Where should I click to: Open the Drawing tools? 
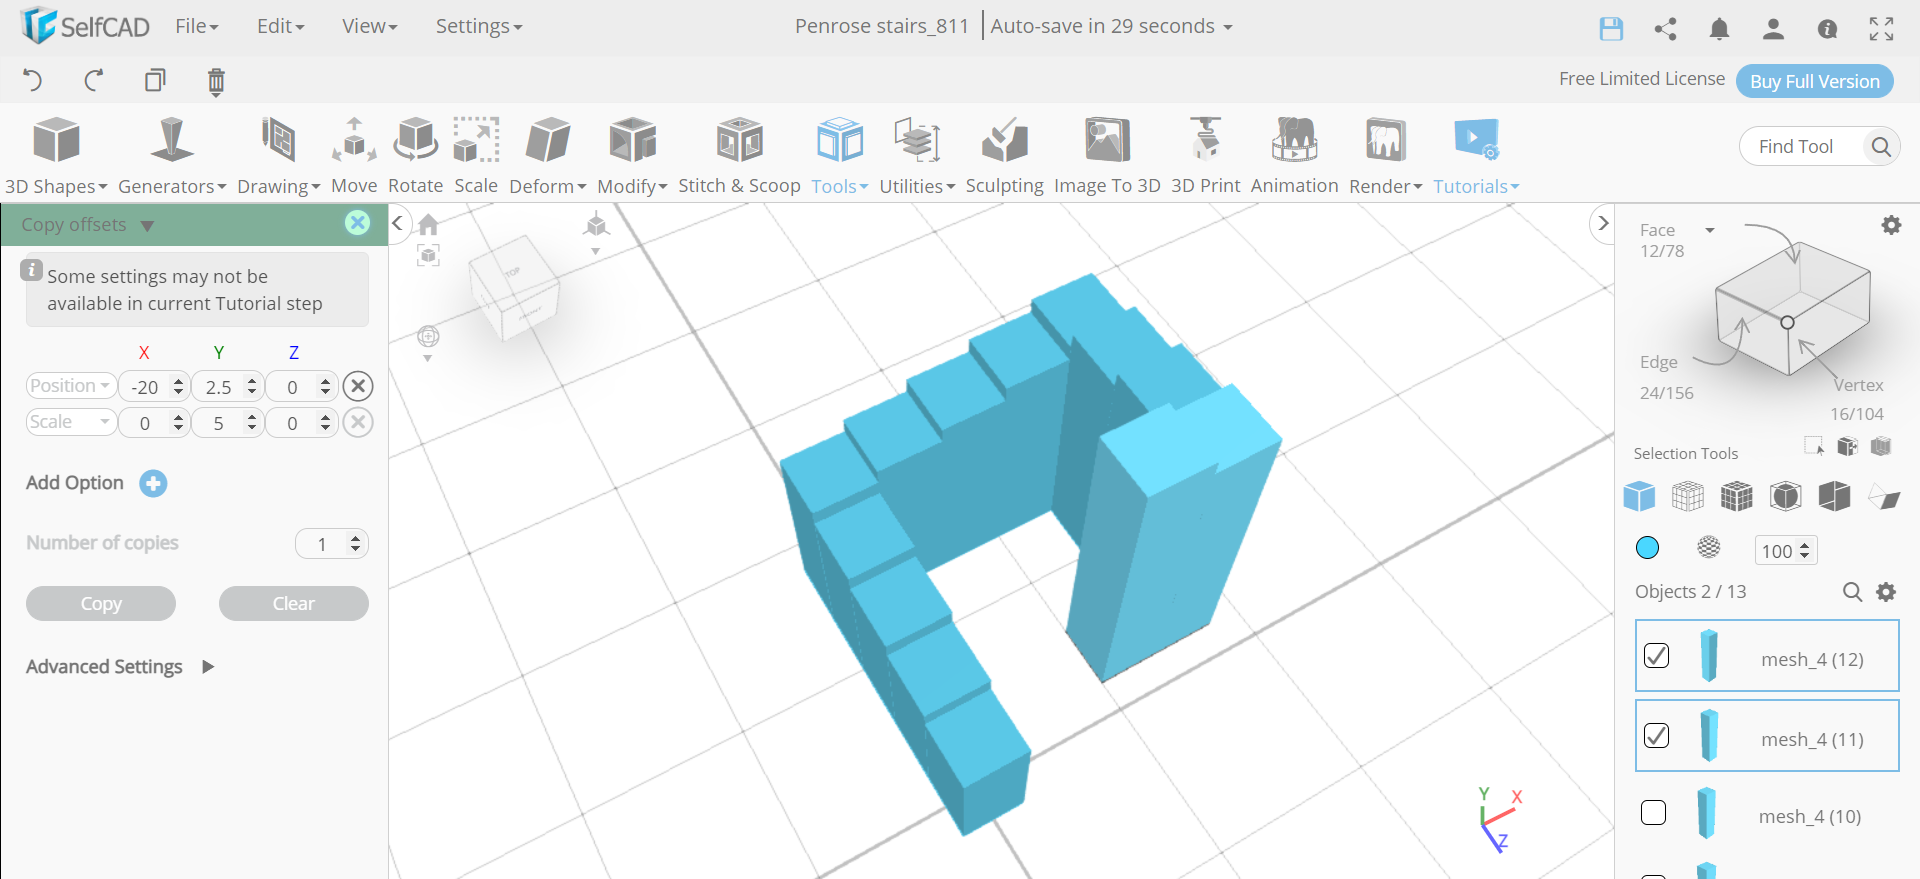(x=278, y=156)
